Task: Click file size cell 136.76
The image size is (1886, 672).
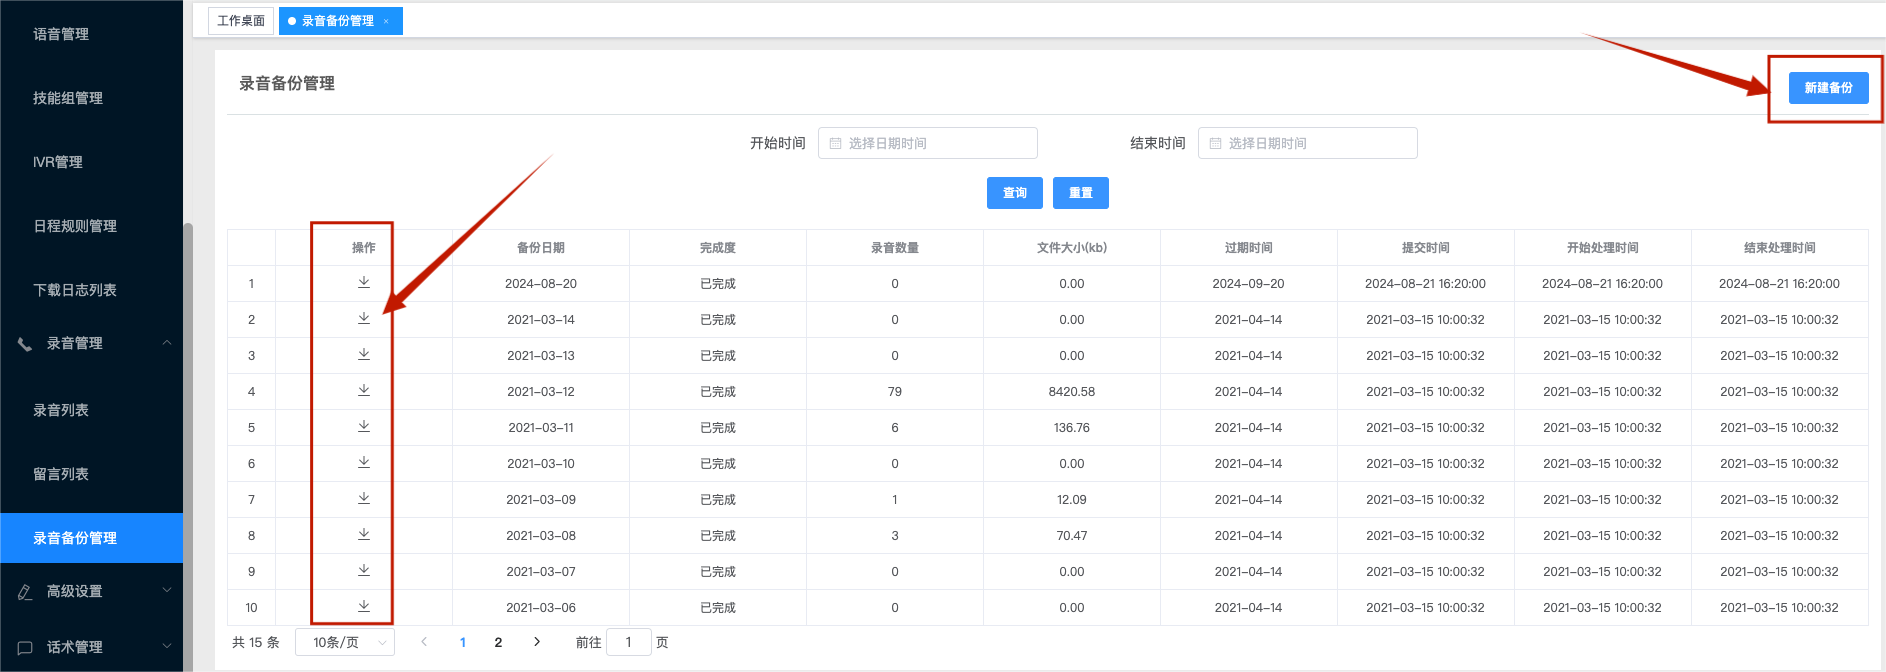Action: tap(1072, 428)
